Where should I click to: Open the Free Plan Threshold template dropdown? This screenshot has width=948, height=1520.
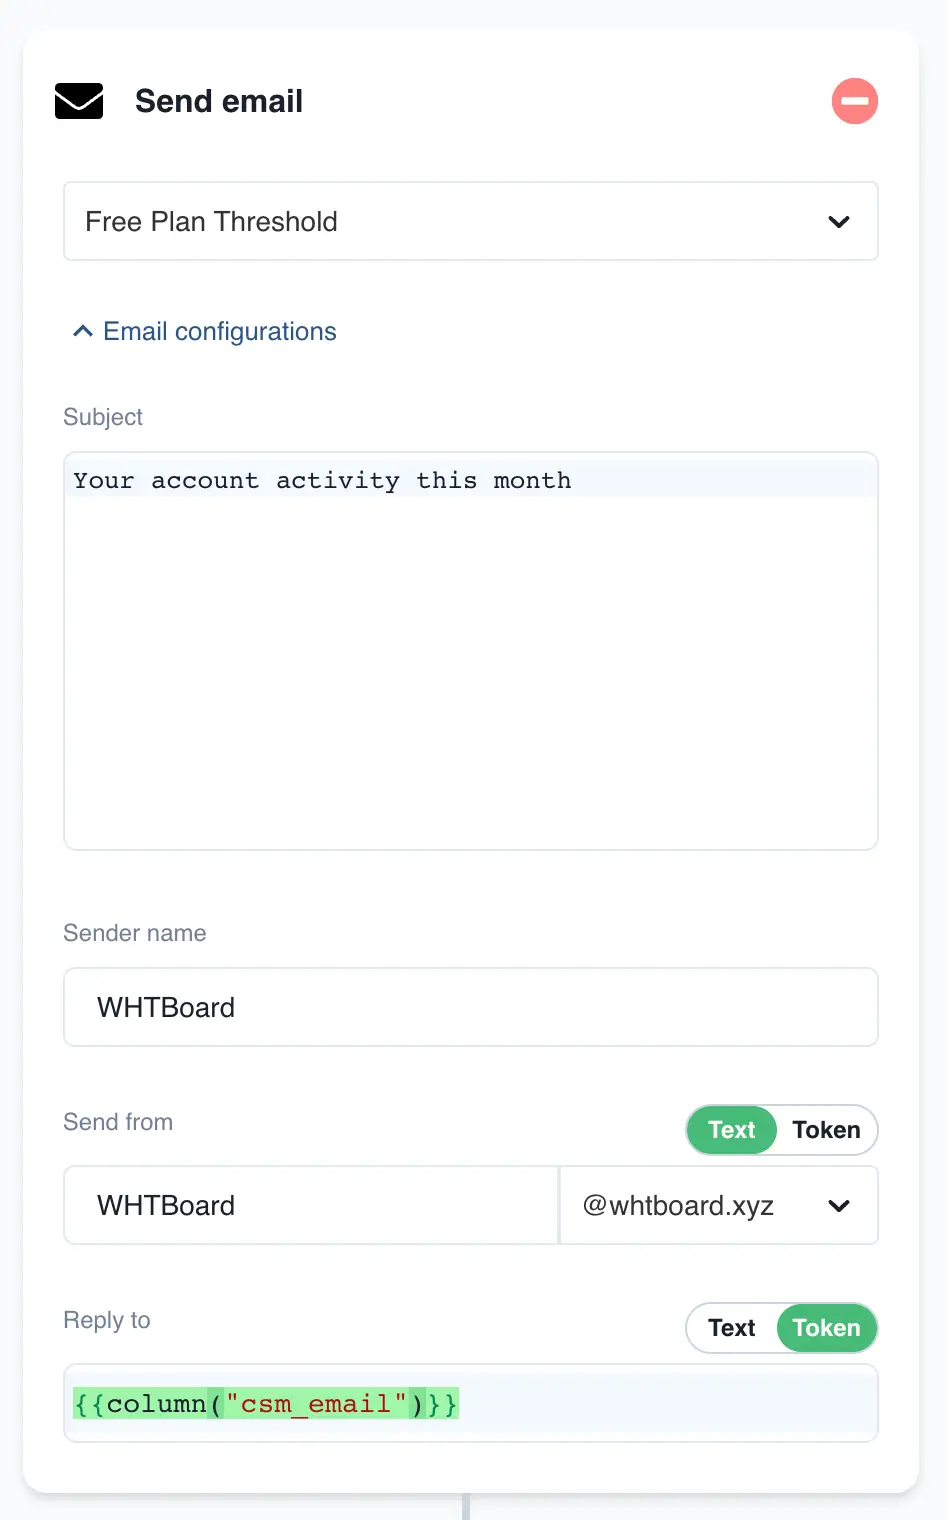point(470,221)
